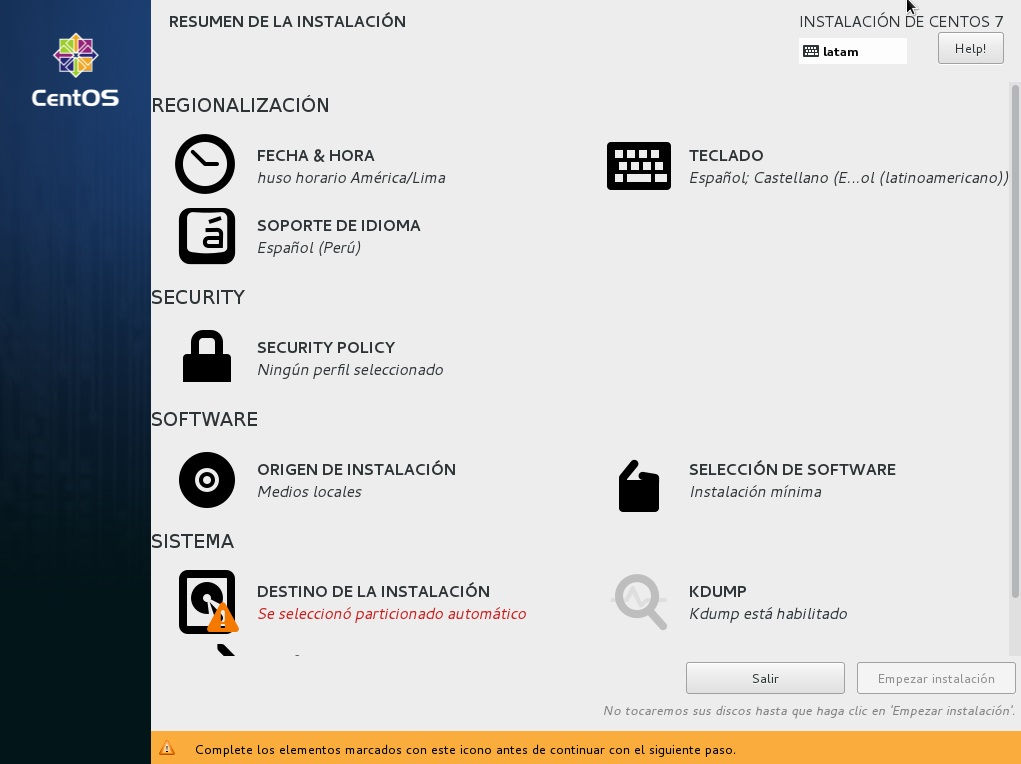Open 'Se seleccionó particionado automático' link

[x=391, y=613]
